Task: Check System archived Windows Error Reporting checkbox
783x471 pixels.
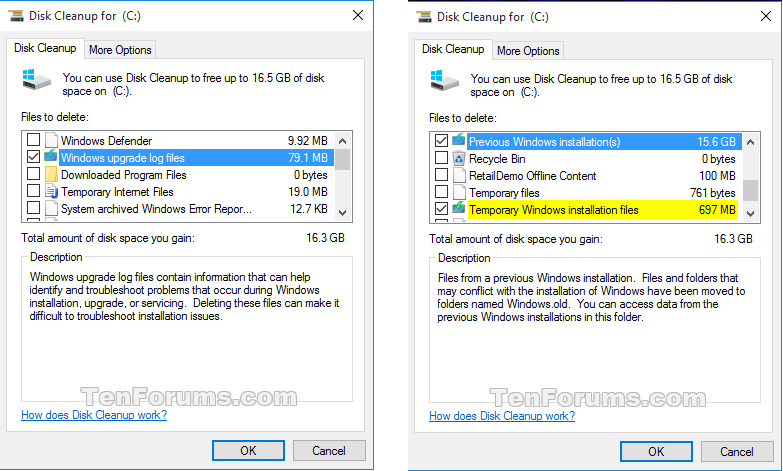Action: tap(33, 207)
